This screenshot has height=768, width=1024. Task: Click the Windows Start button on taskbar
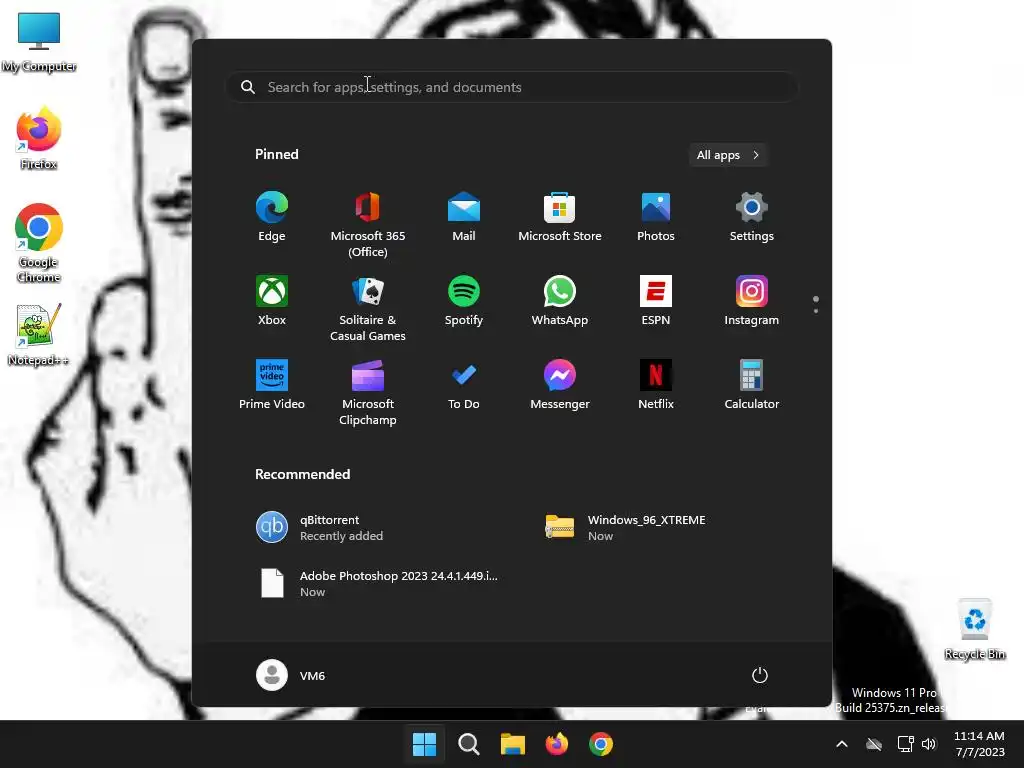424,744
